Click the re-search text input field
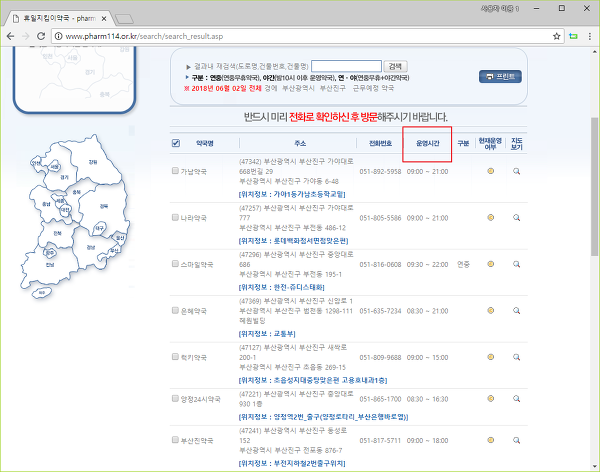Viewport: 600px width, 472px height. [346, 66]
